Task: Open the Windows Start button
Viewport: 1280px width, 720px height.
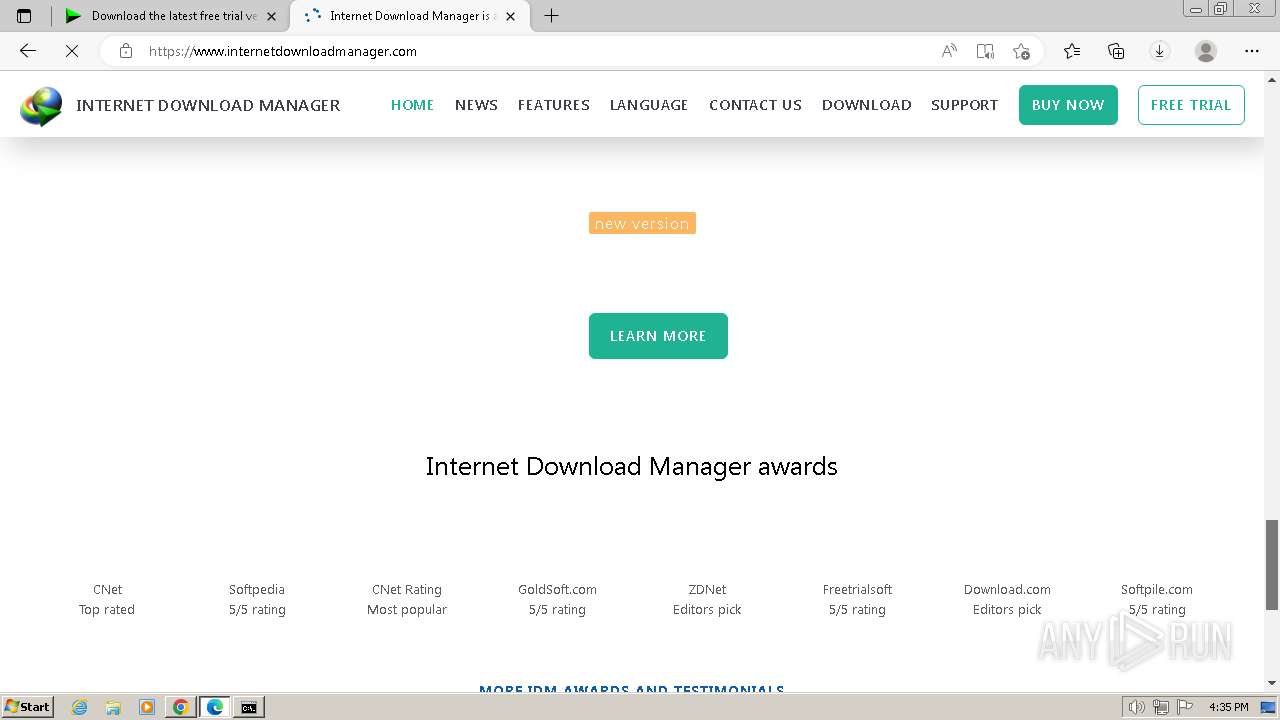Action: coord(27,706)
